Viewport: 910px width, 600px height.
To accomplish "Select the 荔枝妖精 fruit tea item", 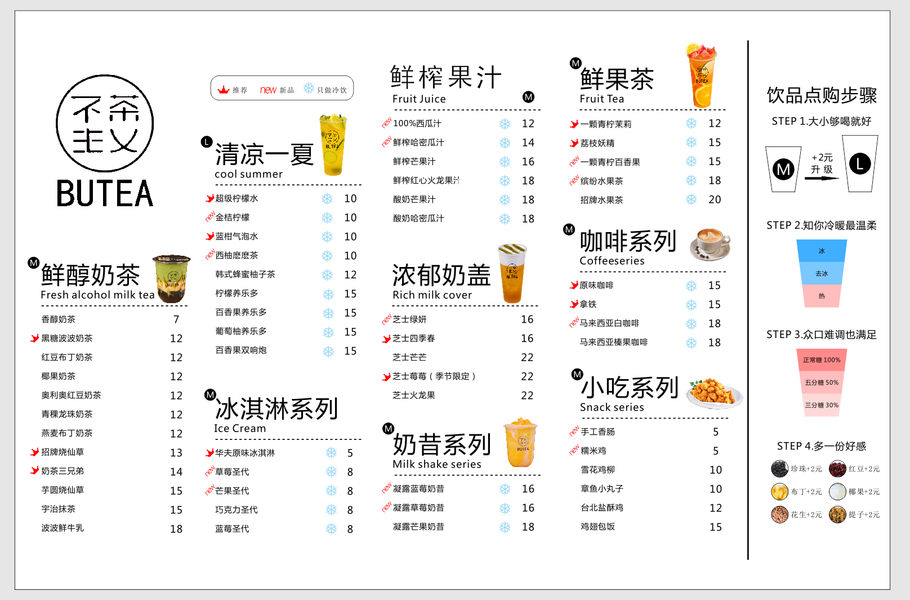I will pyautogui.click(x=597, y=143).
